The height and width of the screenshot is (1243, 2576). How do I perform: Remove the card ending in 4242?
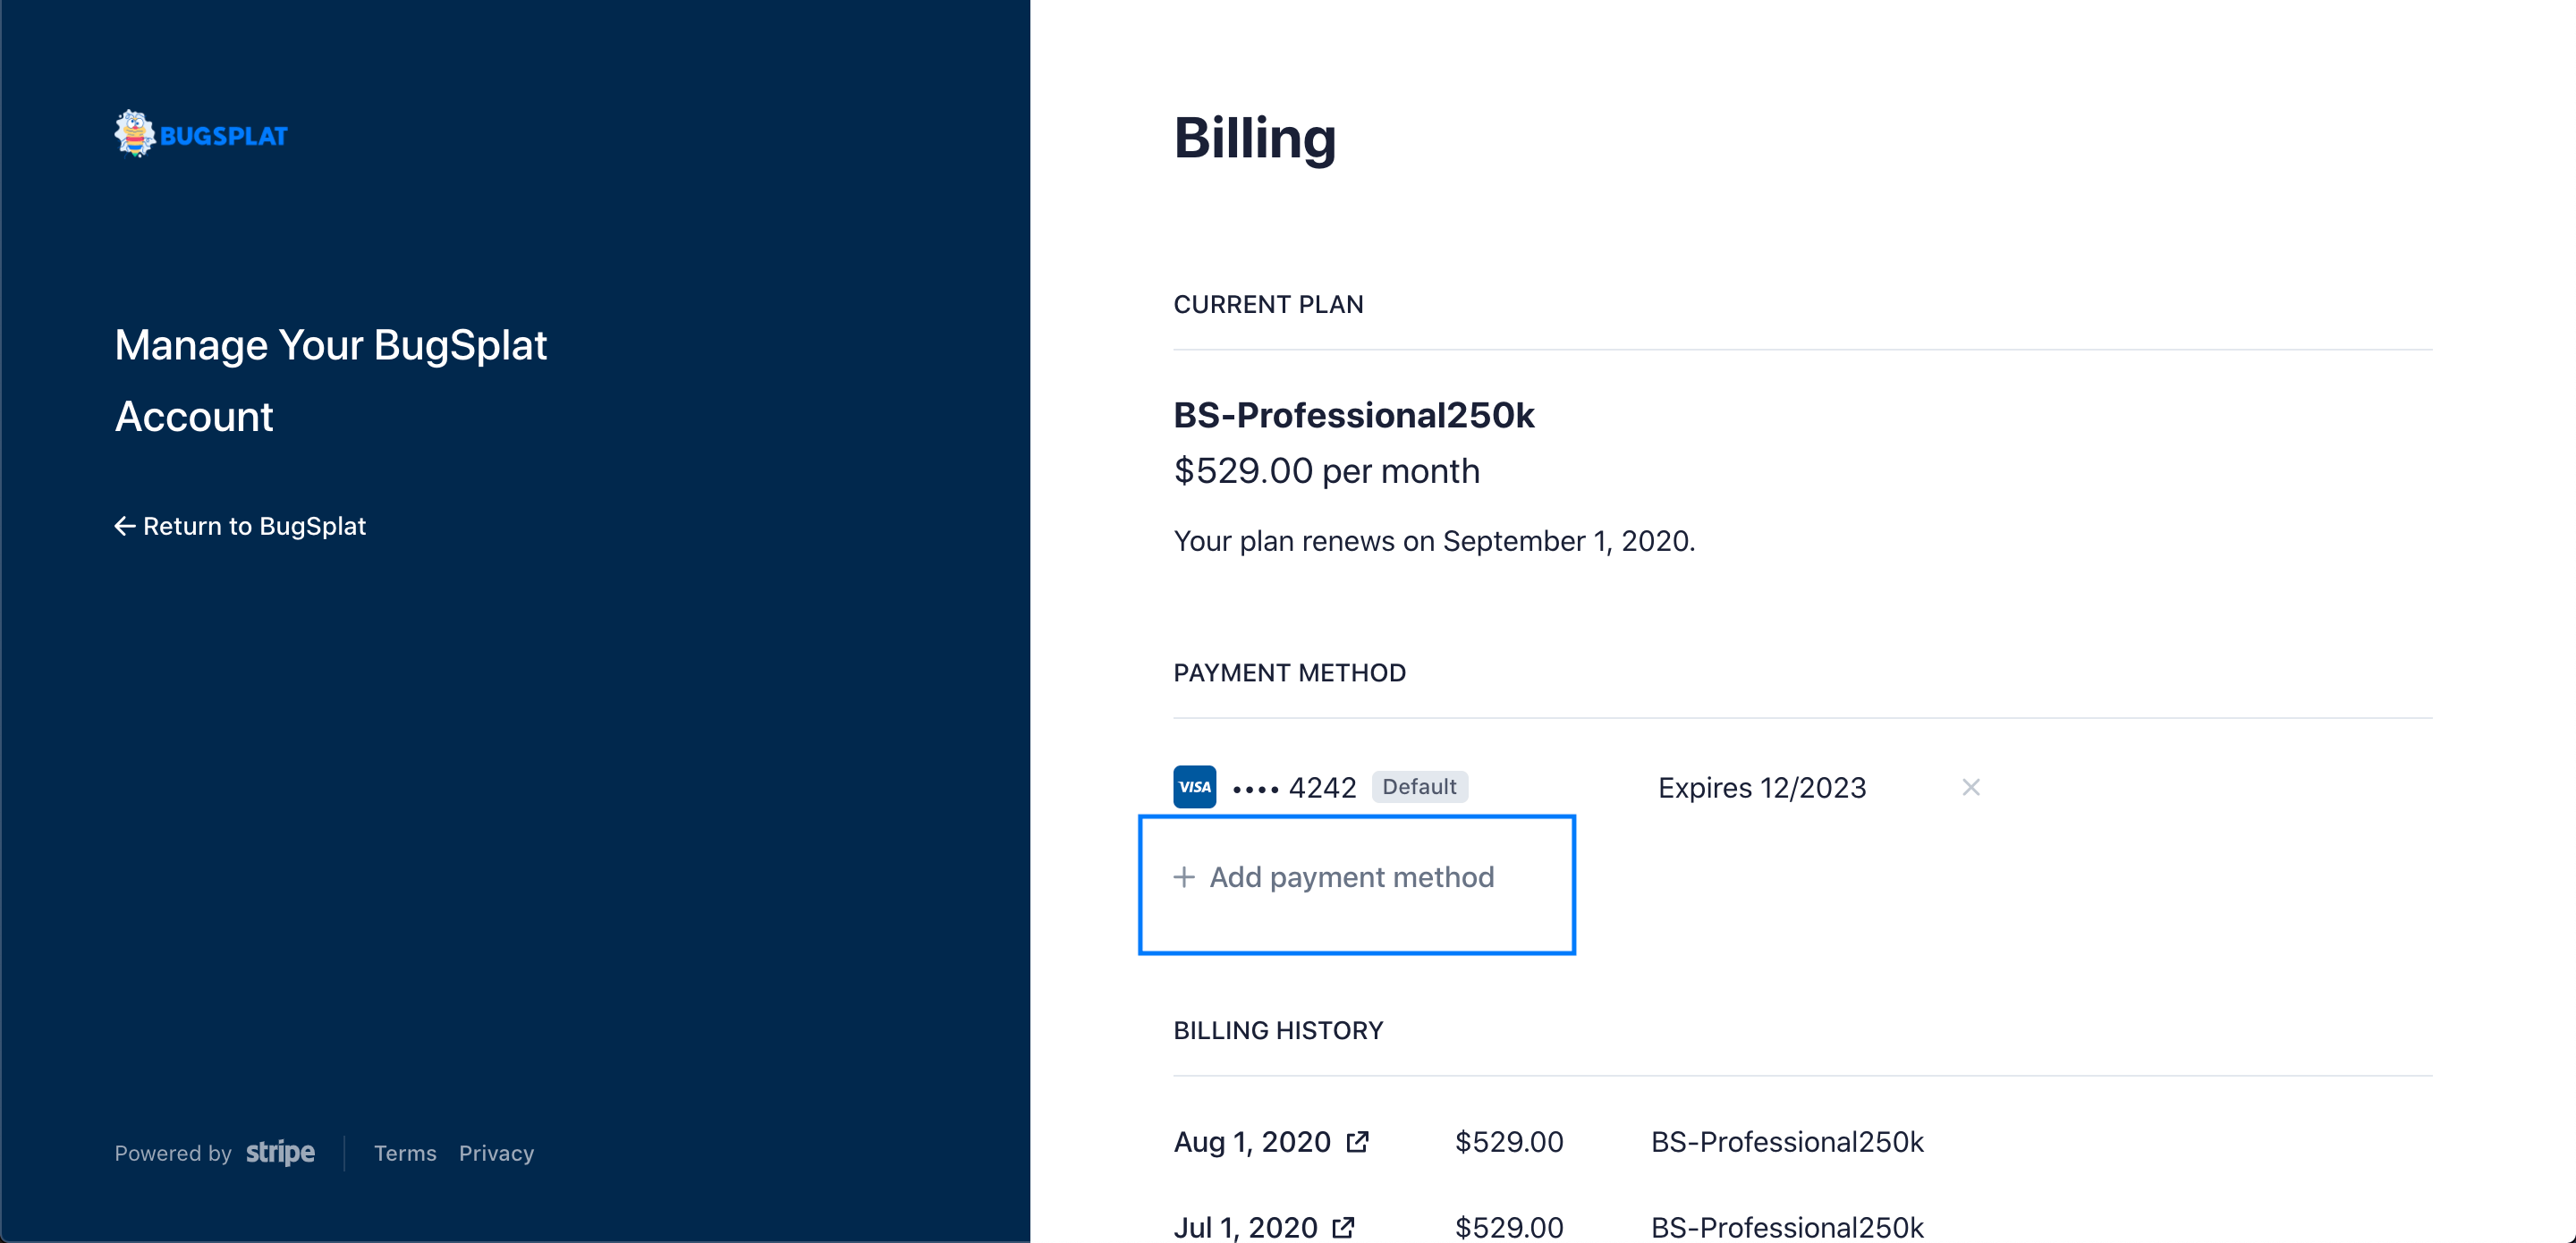1970,787
